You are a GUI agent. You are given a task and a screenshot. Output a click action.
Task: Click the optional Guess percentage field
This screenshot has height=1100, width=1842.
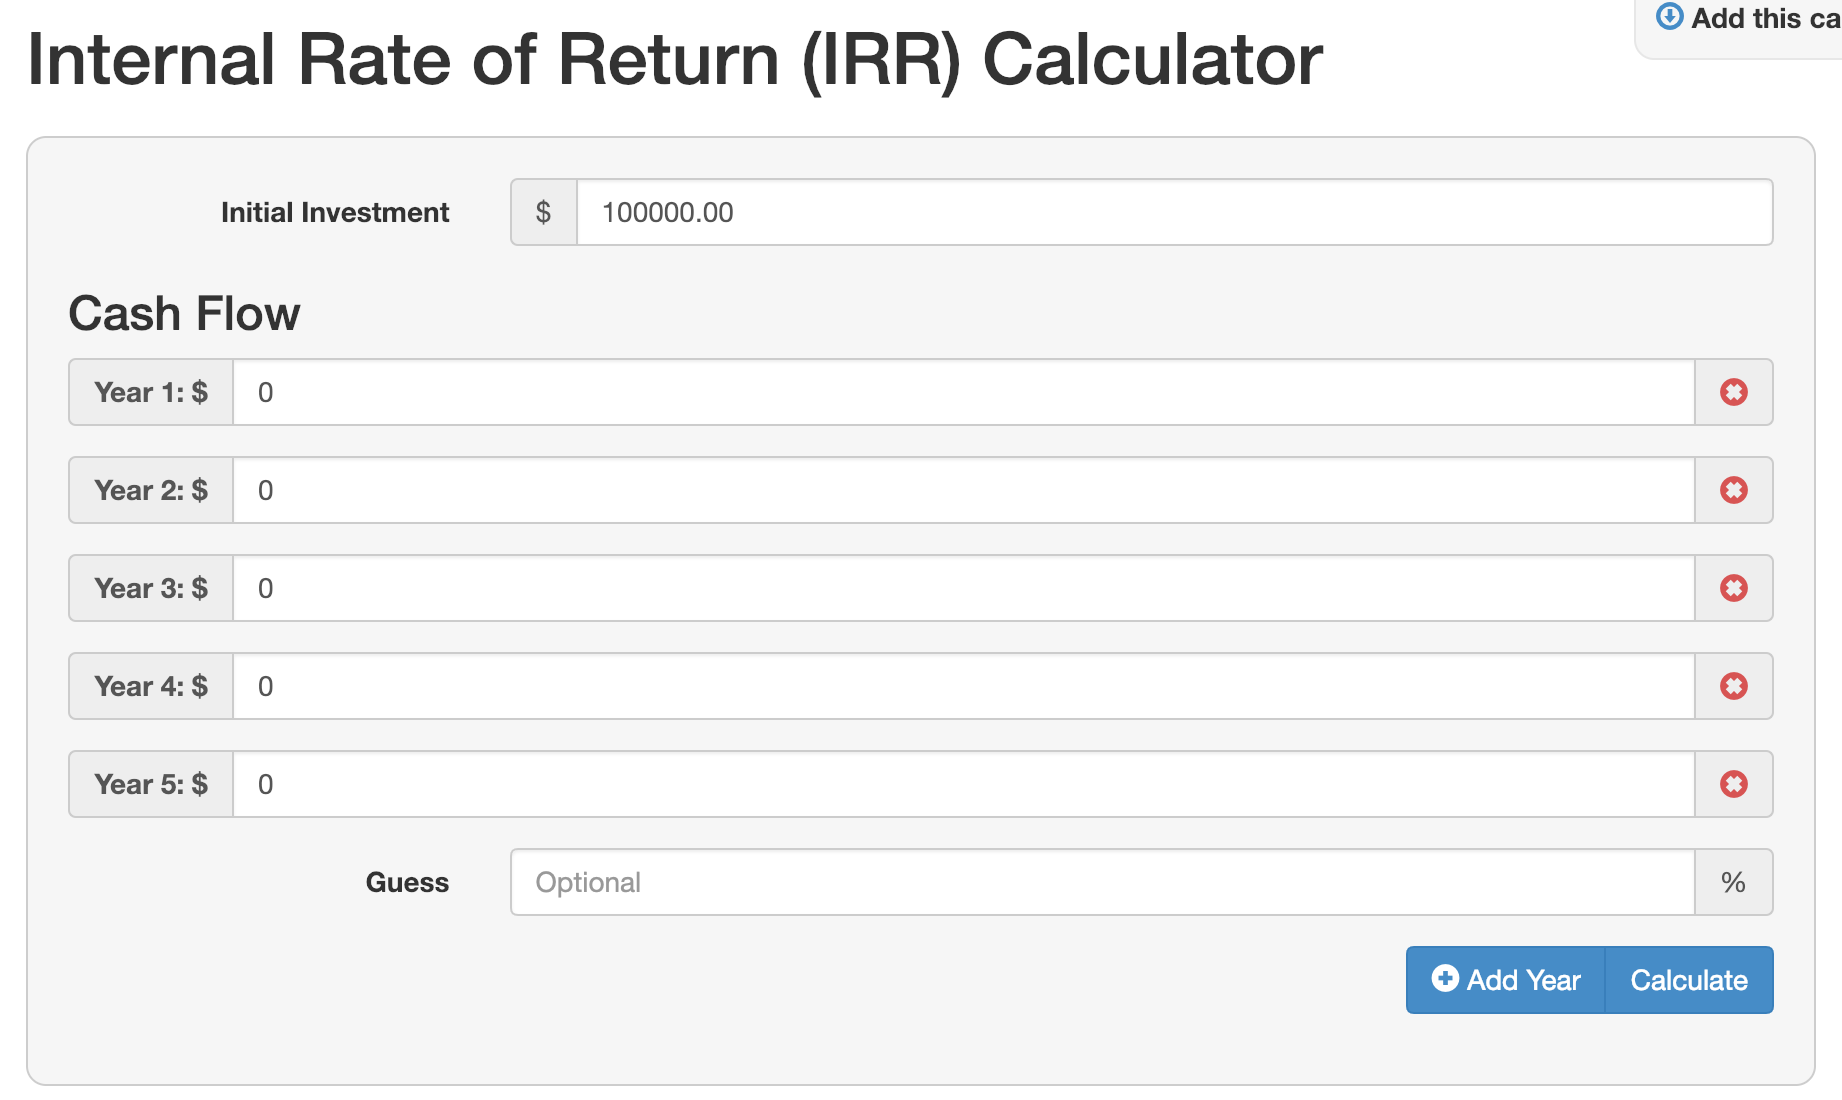tap(1102, 882)
